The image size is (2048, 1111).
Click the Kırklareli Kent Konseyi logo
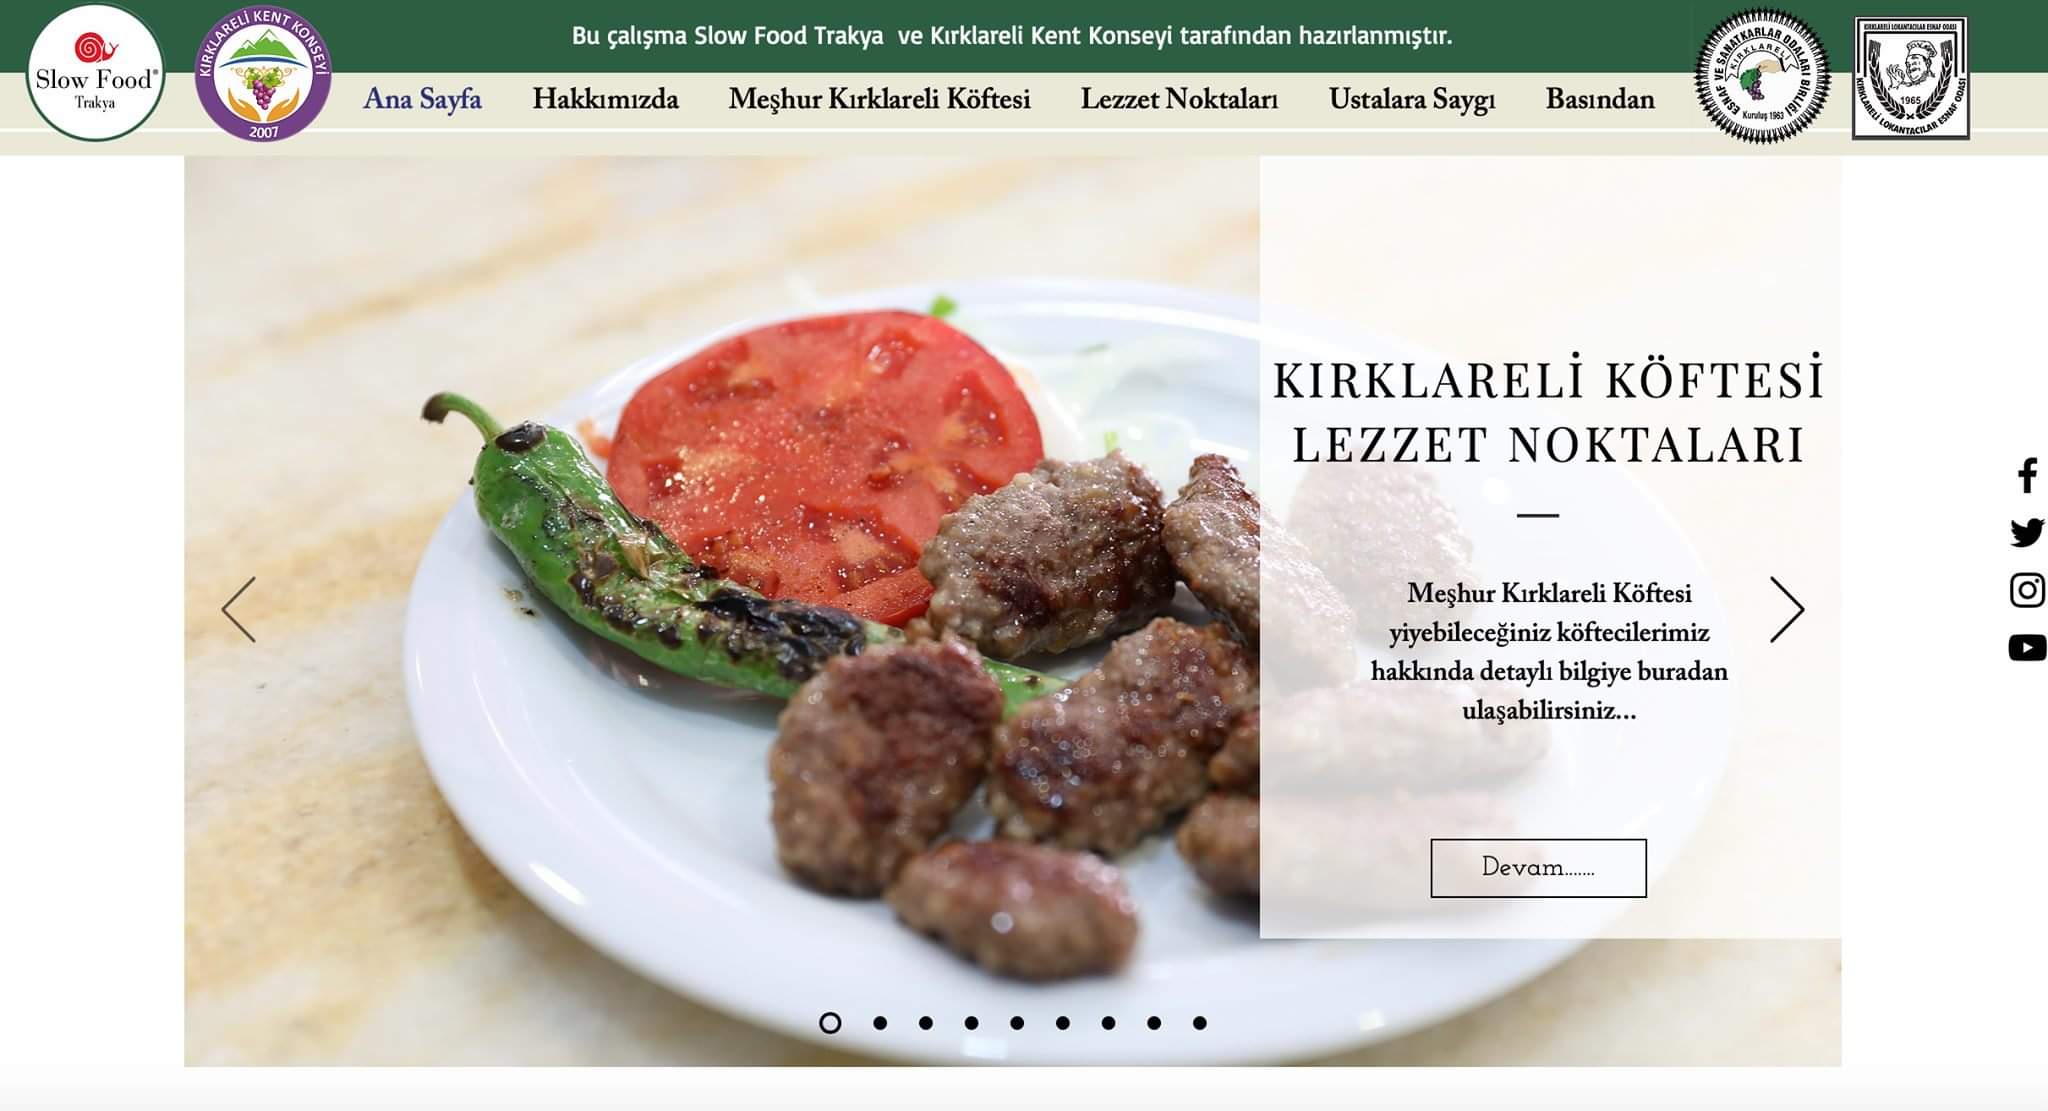(263, 74)
